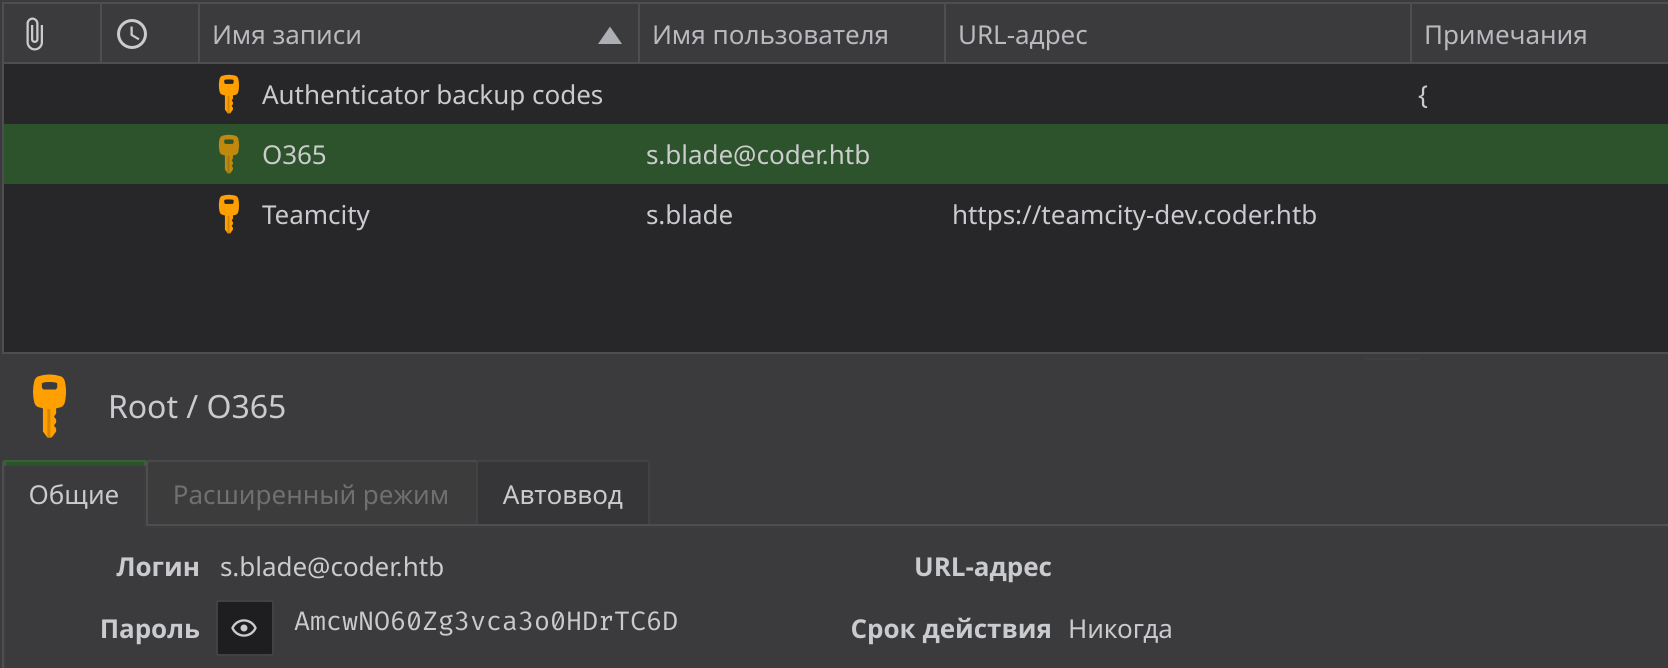Sort by the Имя записи column header
This screenshot has width=1668, height=668.
419,35
